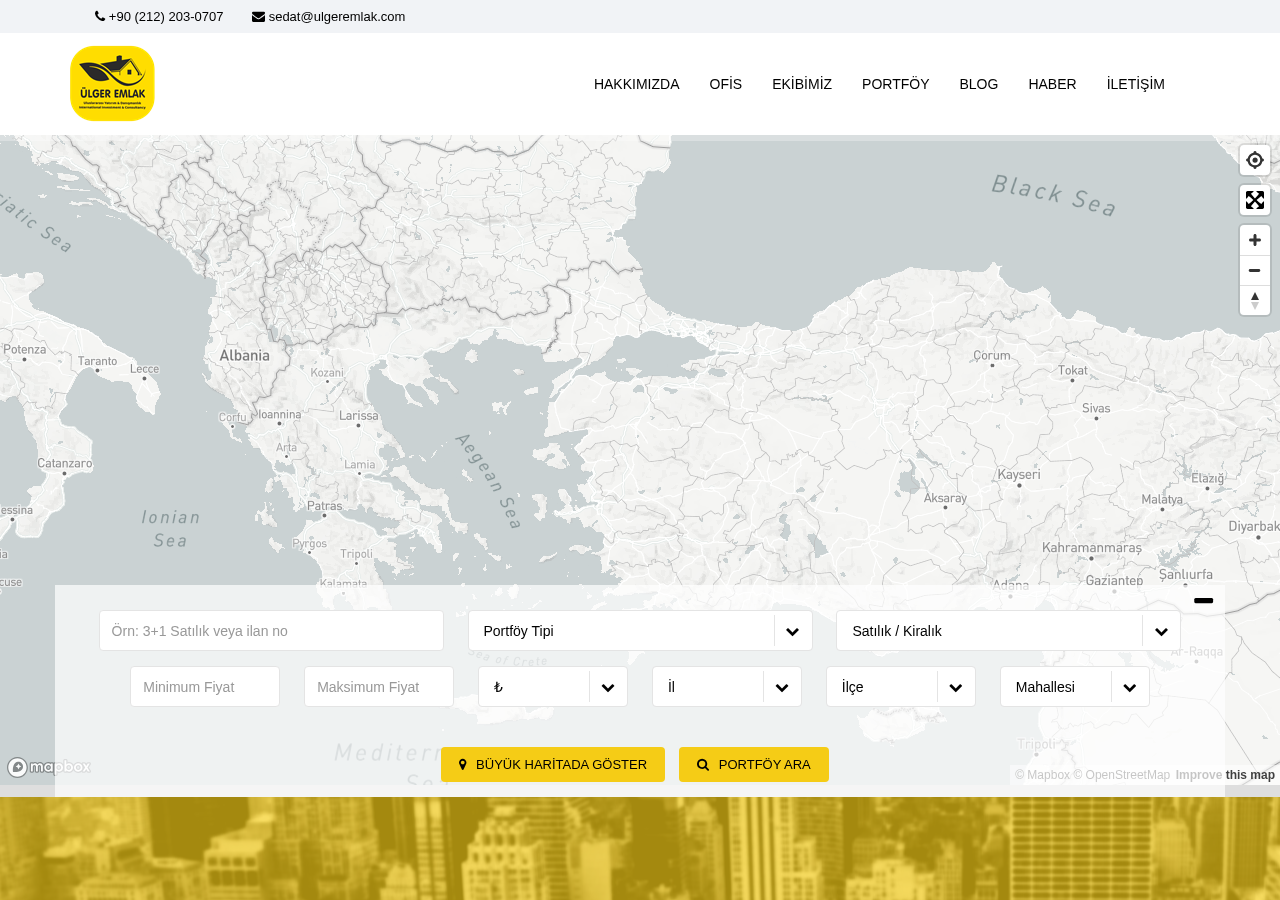Reset map bearing to north

tap(1255, 300)
